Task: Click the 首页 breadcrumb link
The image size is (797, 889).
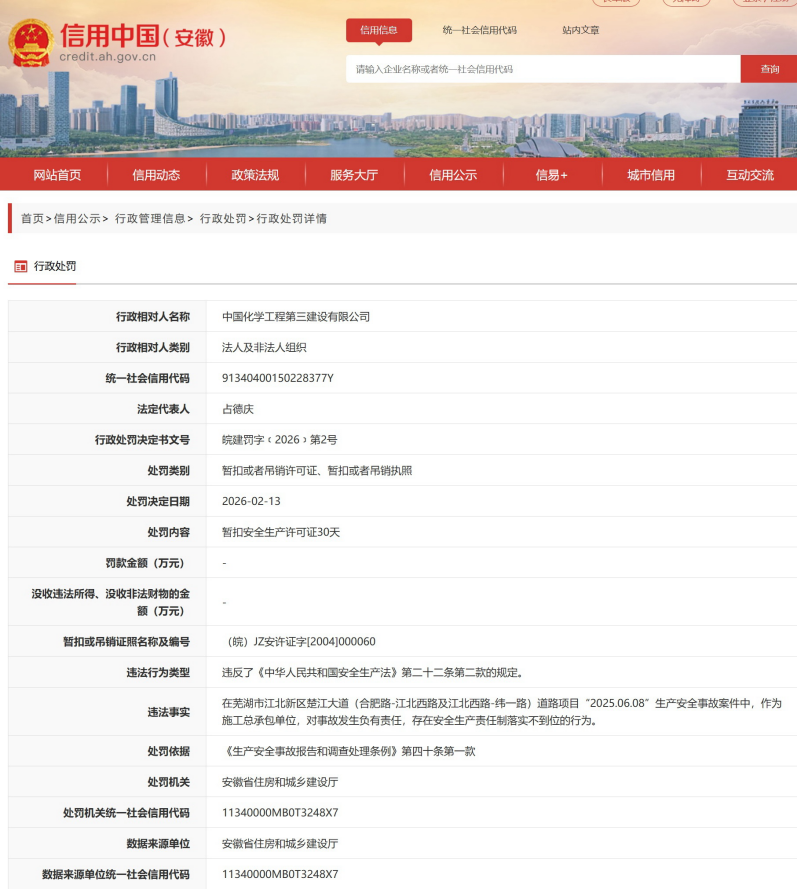Action: (x=32, y=218)
